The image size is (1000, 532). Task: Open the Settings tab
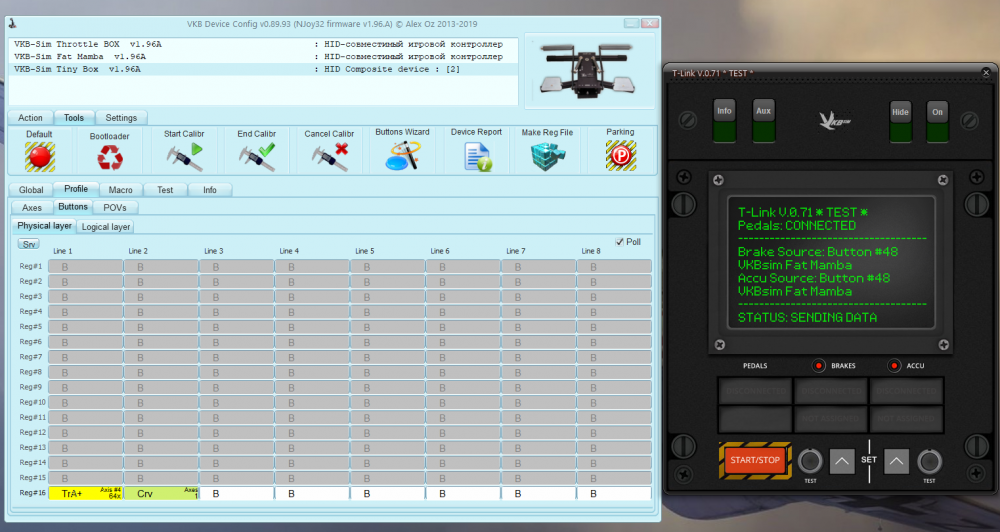pyautogui.click(x=121, y=118)
